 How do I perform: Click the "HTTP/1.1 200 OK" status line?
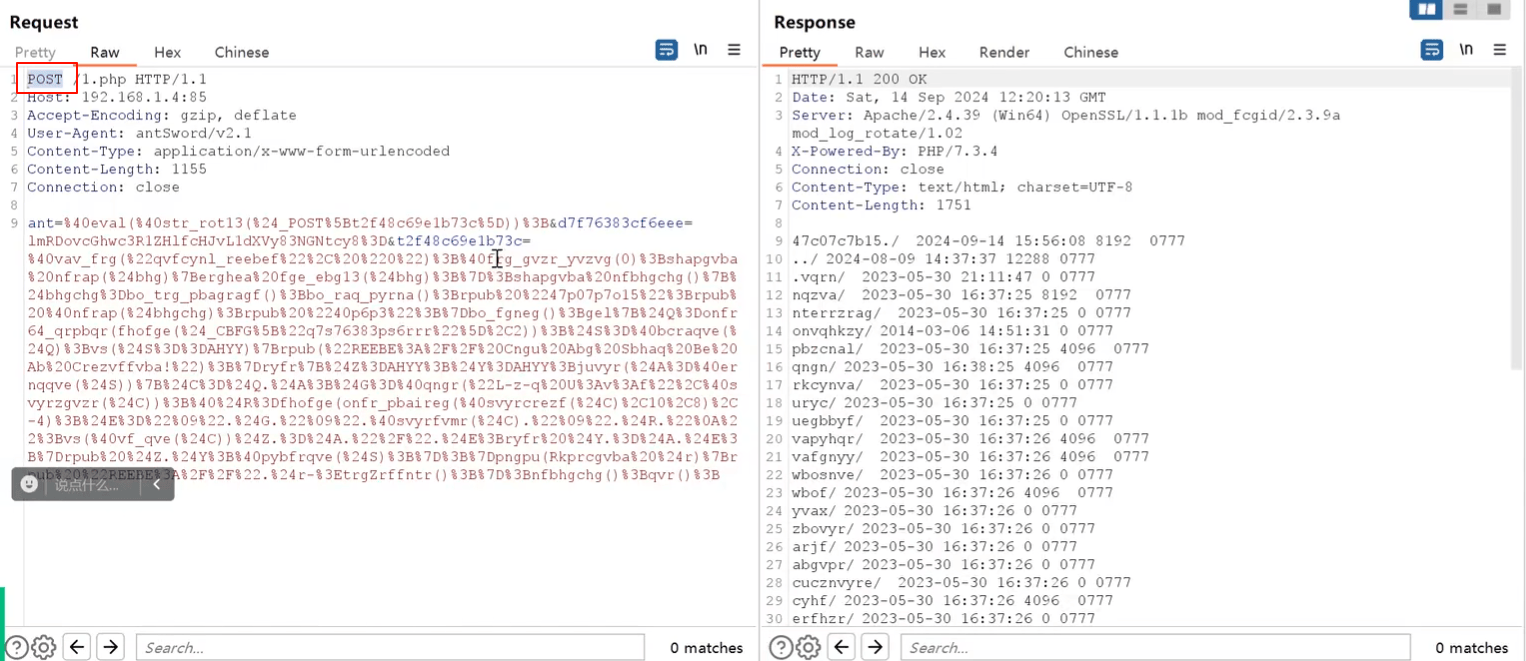859,79
